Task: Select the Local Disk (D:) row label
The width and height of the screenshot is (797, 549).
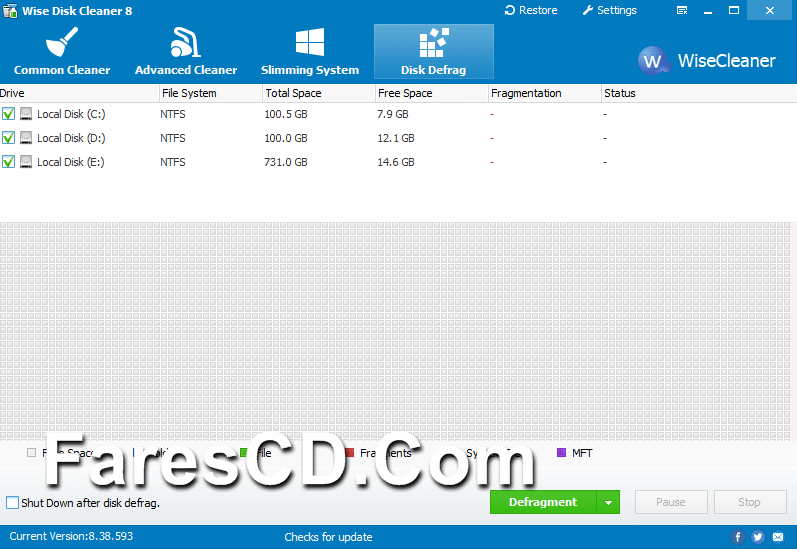Action: (71, 138)
